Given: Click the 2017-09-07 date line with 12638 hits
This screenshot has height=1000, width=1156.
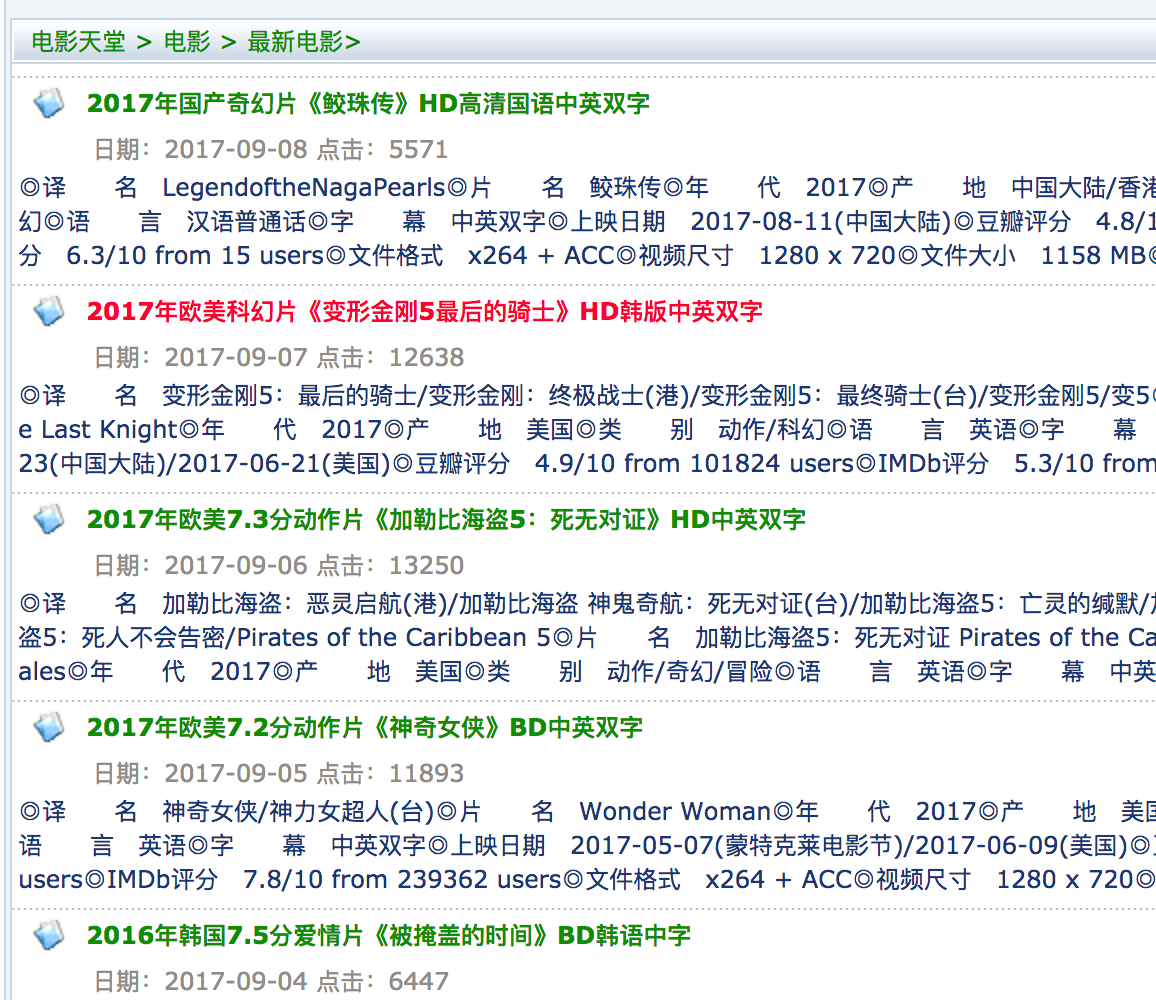Looking at the screenshot, I should [278, 357].
